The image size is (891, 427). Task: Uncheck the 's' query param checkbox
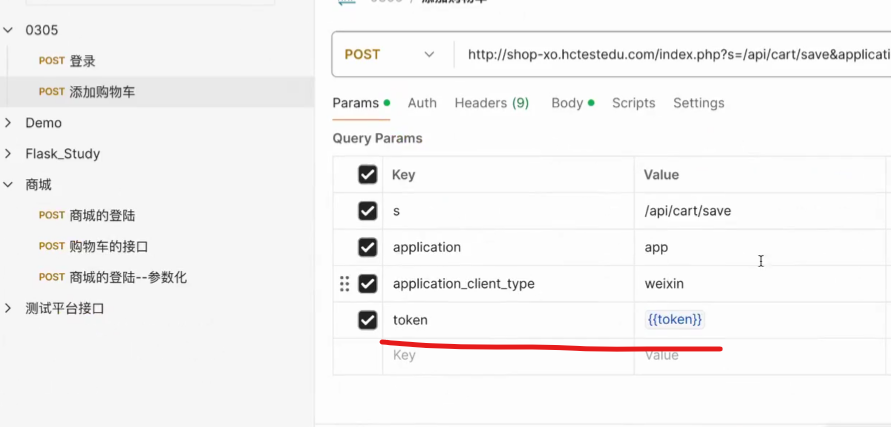pyautogui.click(x=368, y=211)
